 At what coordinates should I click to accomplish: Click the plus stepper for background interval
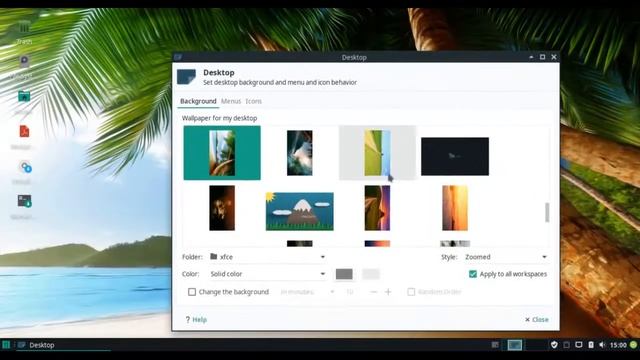(x=388, y=292)
